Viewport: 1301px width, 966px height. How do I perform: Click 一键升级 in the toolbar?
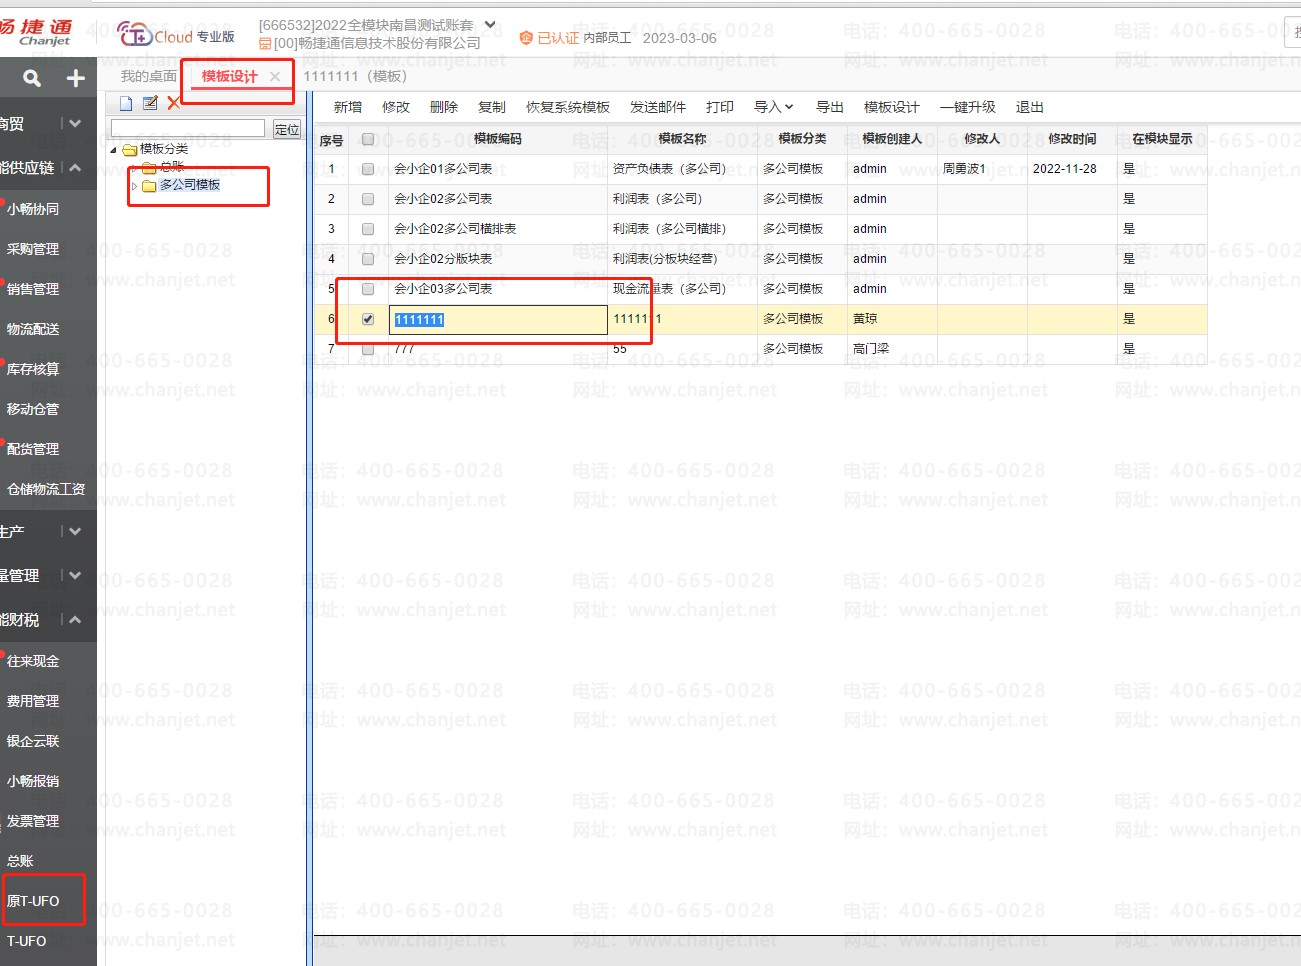point(968,107)
